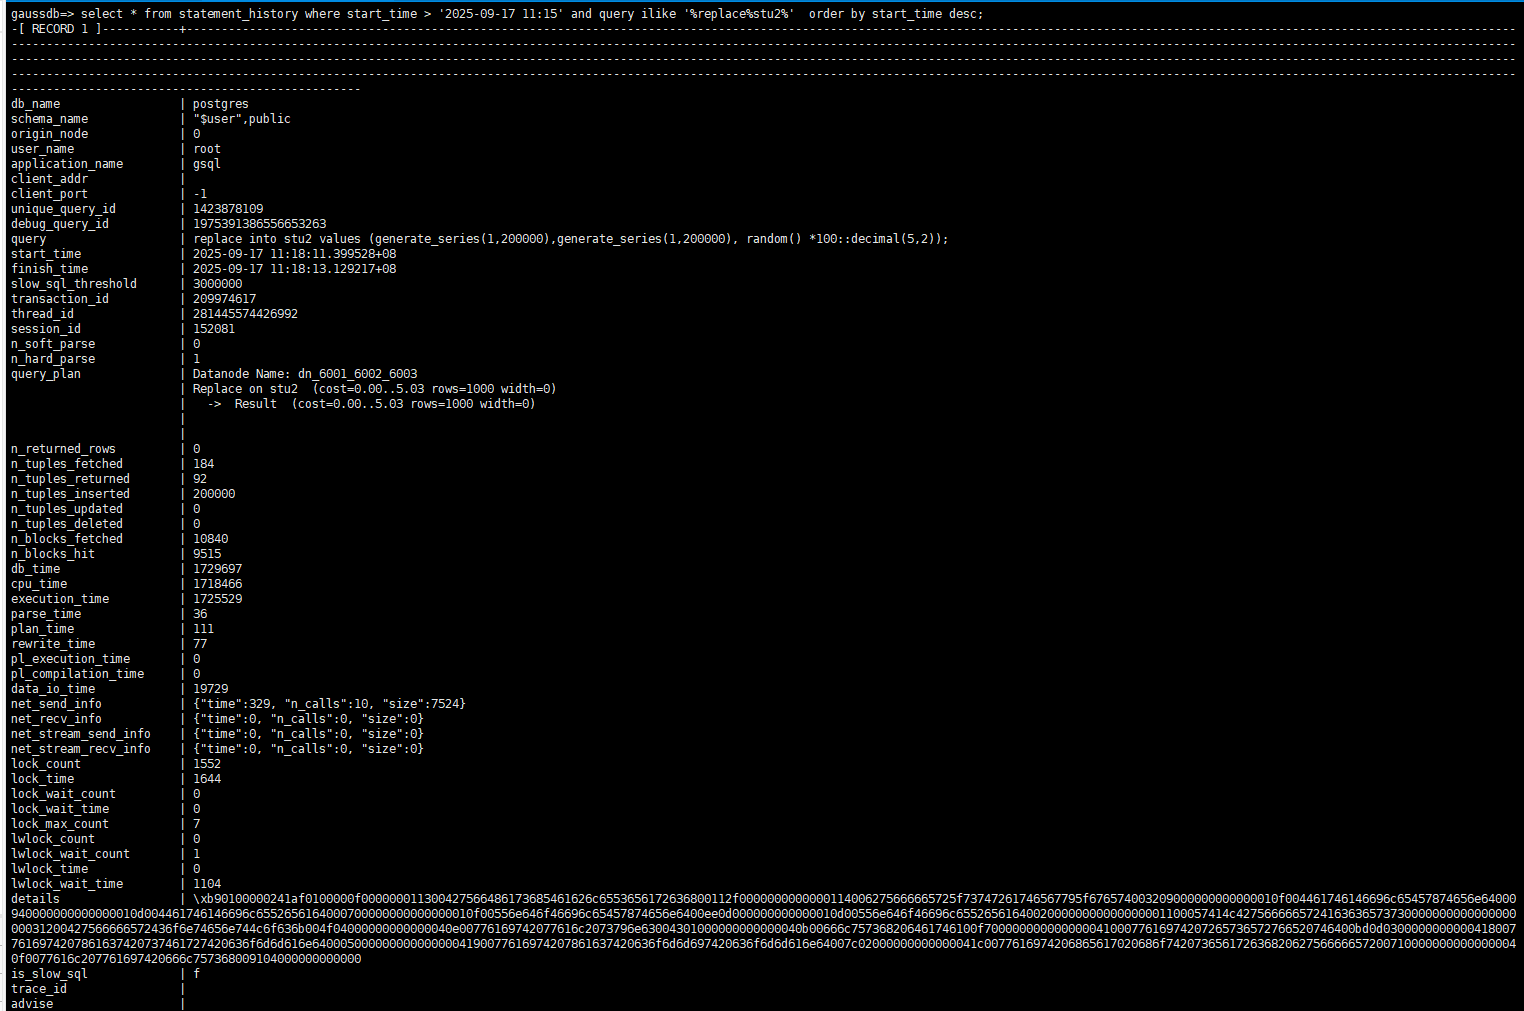Image resolution: width=1524 pixels, height=1011 pixels.
Task: Click the user_name value 'root'
Action: [207, 149]
